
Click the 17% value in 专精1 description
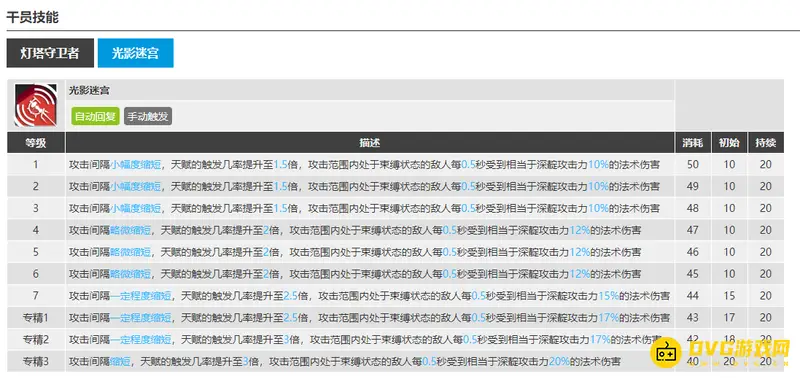608,318
